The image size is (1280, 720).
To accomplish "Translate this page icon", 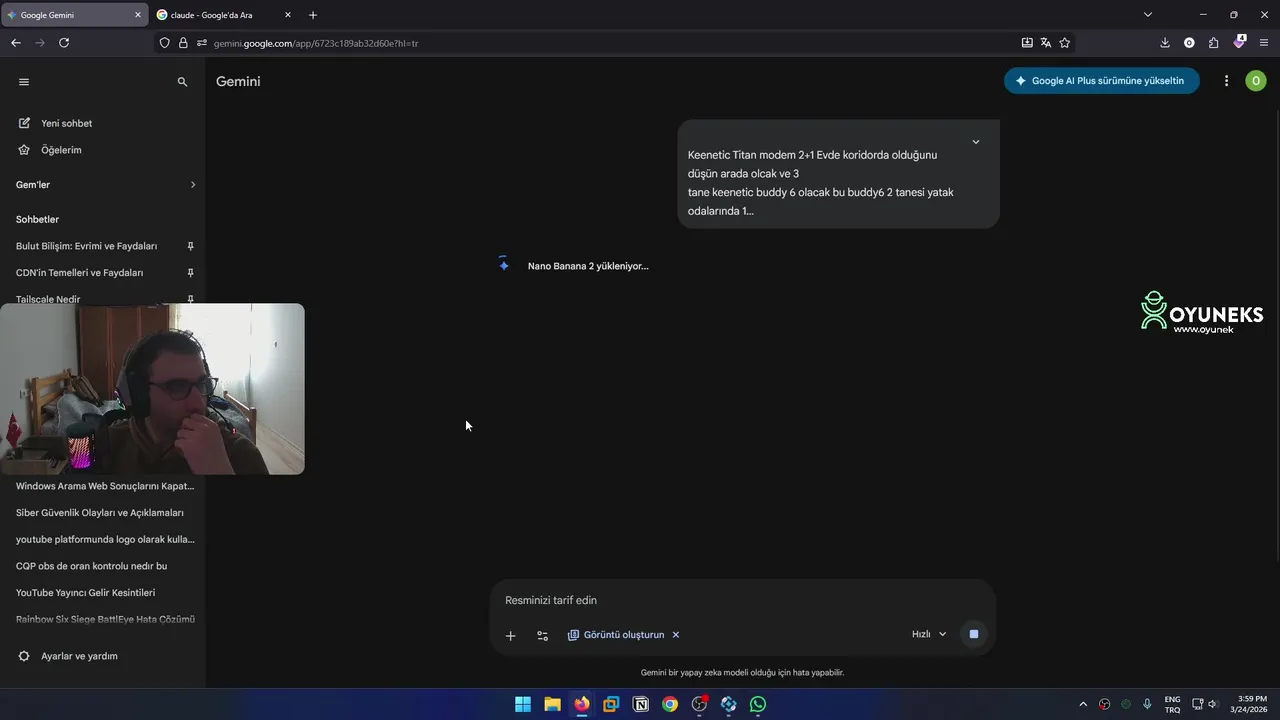I will (1046, 43).
